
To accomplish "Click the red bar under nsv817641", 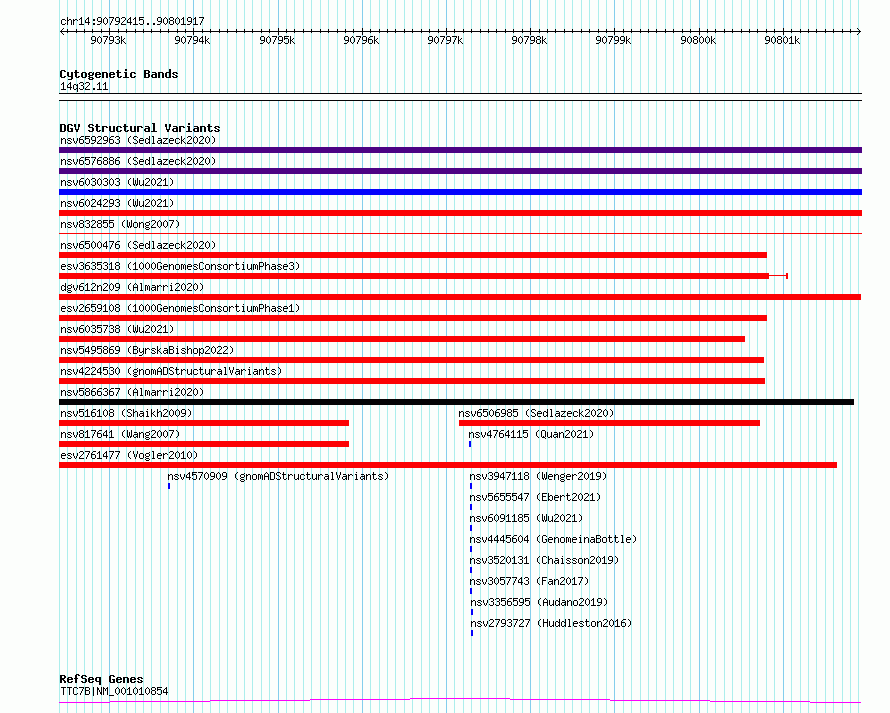I will pos(204,444).
